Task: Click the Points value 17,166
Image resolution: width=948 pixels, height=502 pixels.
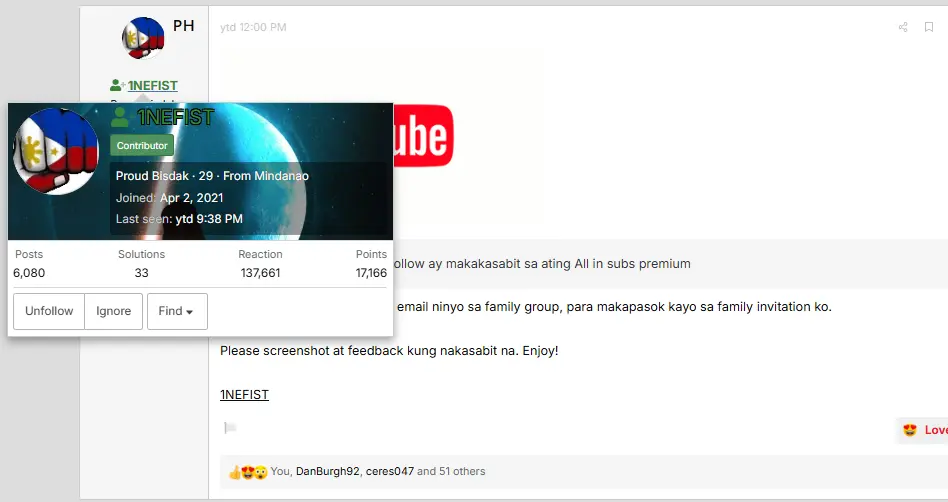Action: click(371, 273)
